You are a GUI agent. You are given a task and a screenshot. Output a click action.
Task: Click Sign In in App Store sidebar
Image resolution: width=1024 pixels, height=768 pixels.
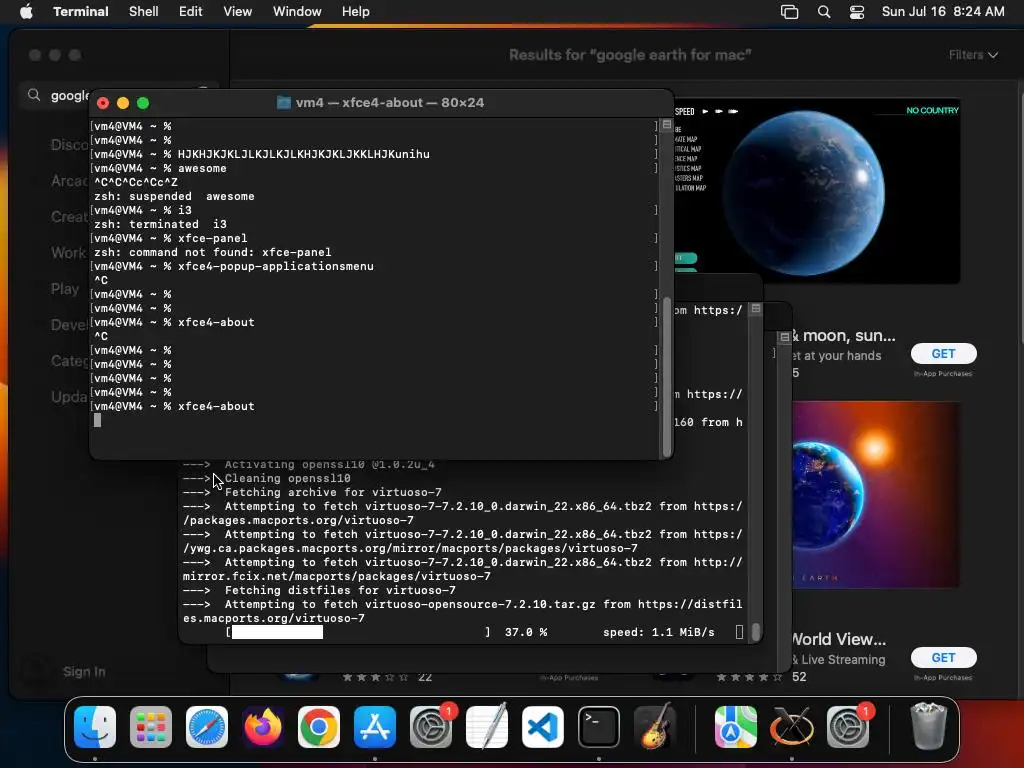(x=84, y=671)
